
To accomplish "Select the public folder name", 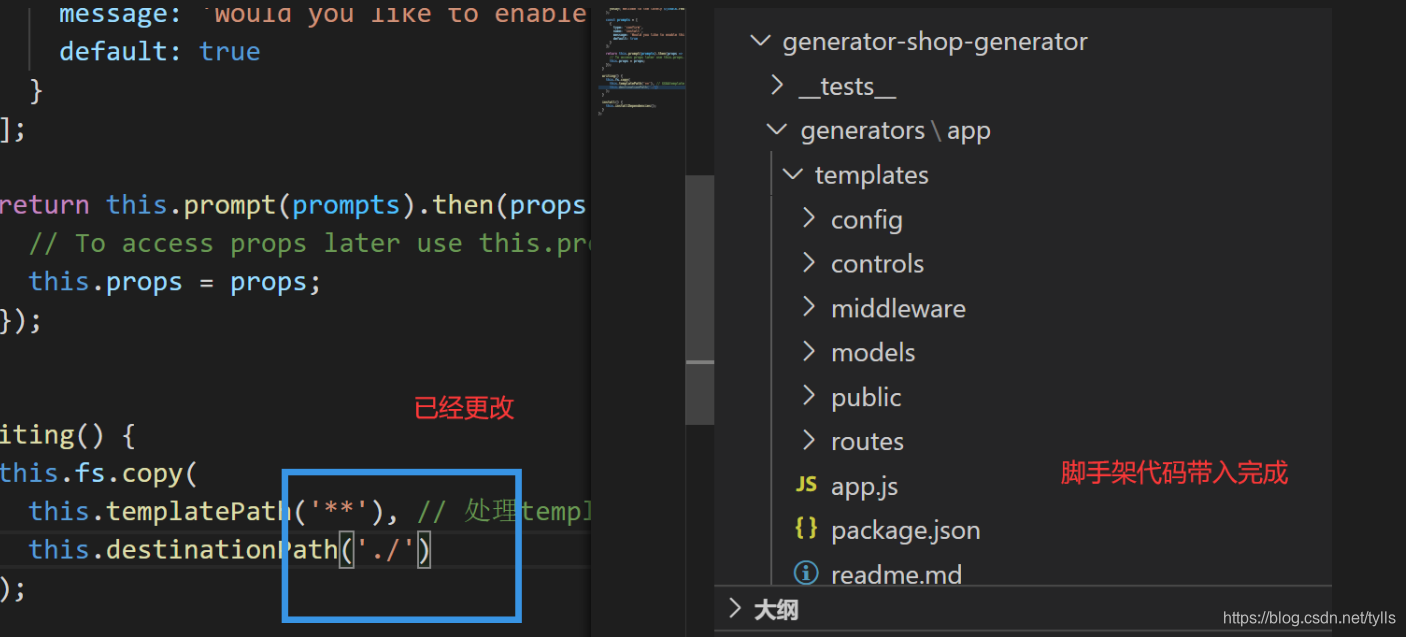I will click(x=867, y=397).
